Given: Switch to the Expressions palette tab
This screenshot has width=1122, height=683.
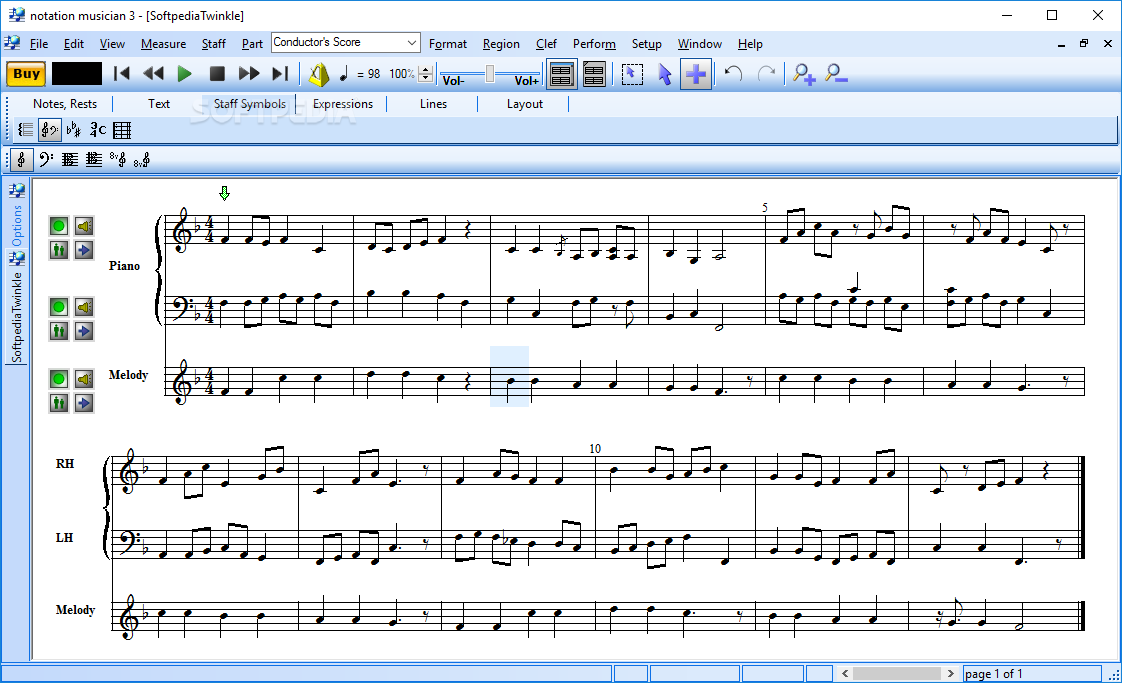Looking at the screenshot, I should click(343, 104).
